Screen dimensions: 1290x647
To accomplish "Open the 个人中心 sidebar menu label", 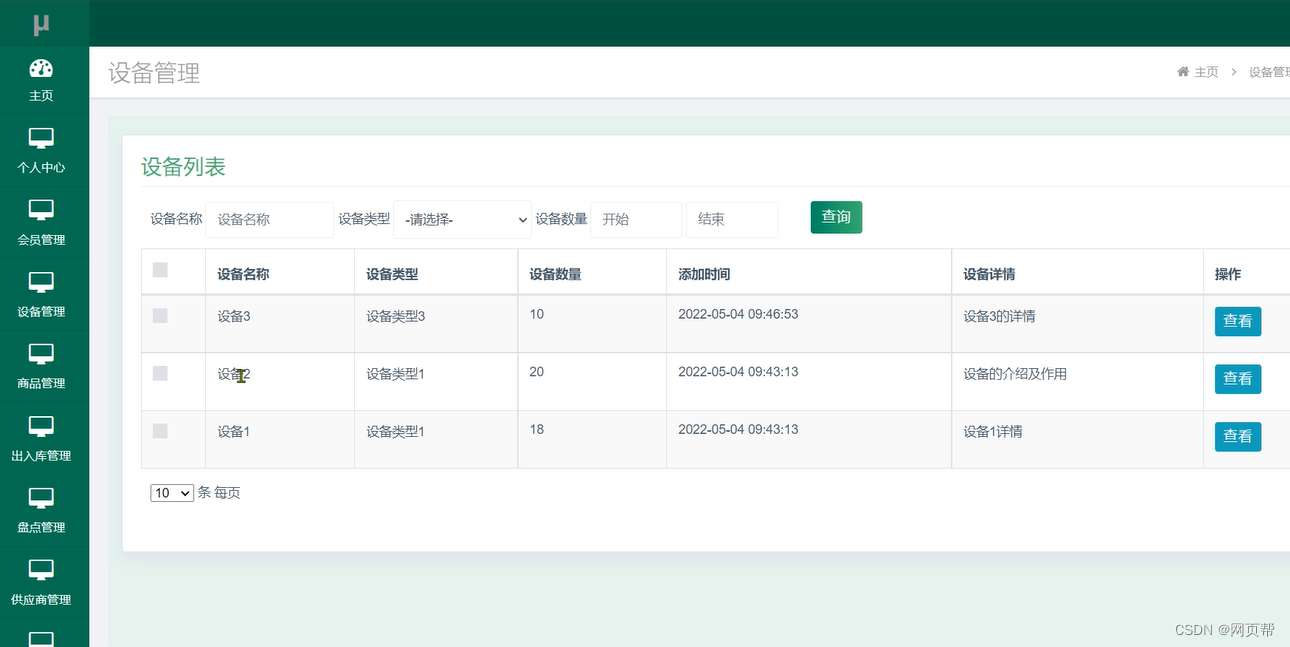I will tap(41, 168).
